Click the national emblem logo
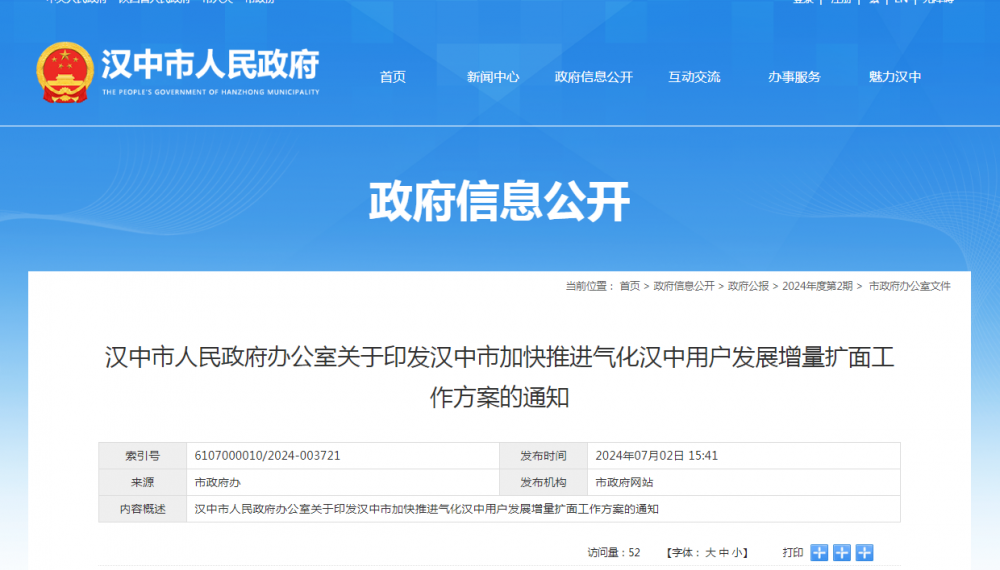This screenshot has height=570, width=1000. pos(65,73)
